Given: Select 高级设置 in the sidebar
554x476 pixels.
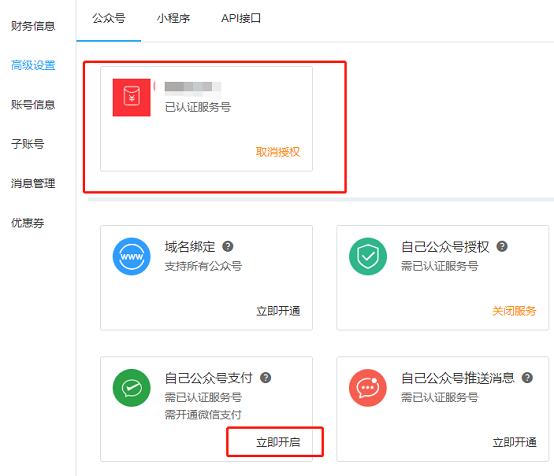Looking at the screenshot, I should pos(33,65).
